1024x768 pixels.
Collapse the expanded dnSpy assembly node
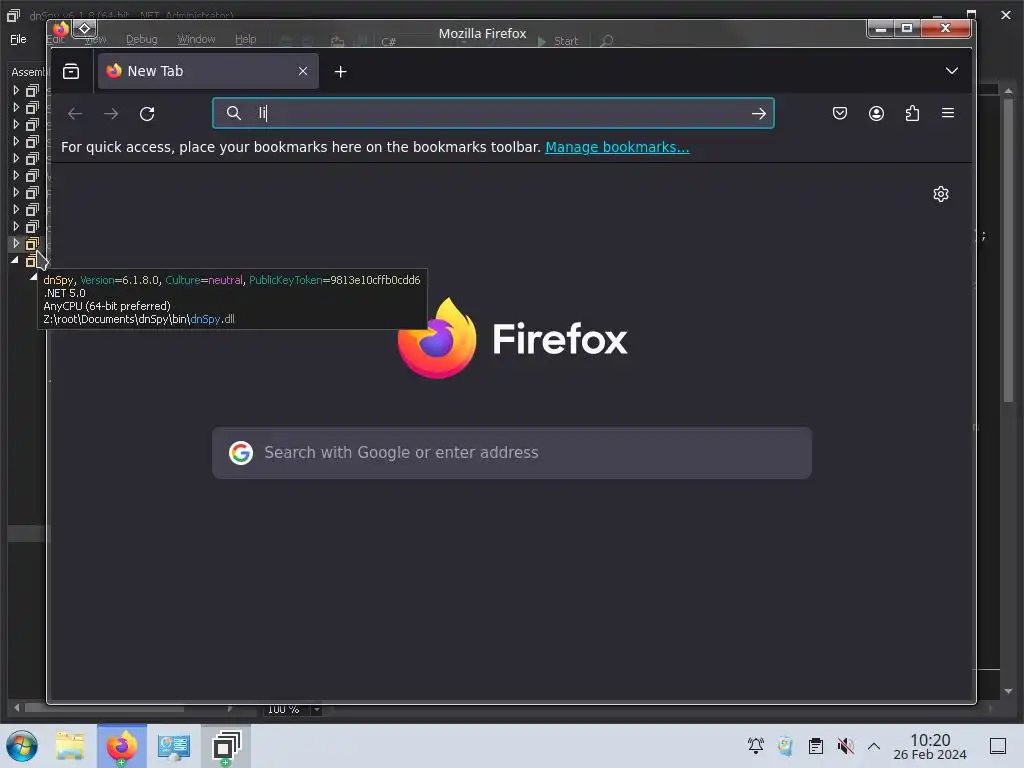15,260
